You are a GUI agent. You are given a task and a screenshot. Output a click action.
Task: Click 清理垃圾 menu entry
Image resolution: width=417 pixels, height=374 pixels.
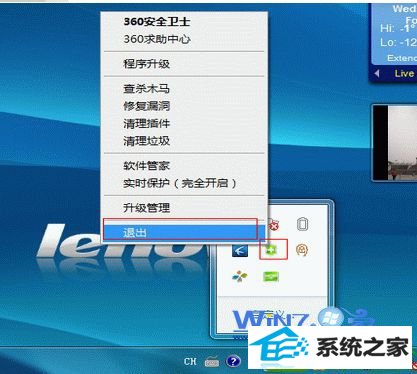point(184,141)
